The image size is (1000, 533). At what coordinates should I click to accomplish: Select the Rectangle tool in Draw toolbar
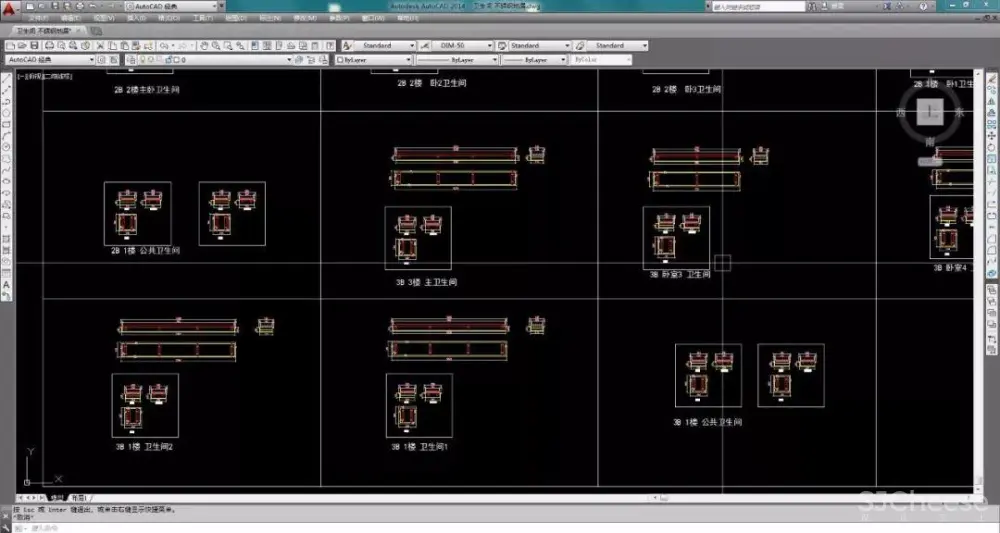coord(6,124)
